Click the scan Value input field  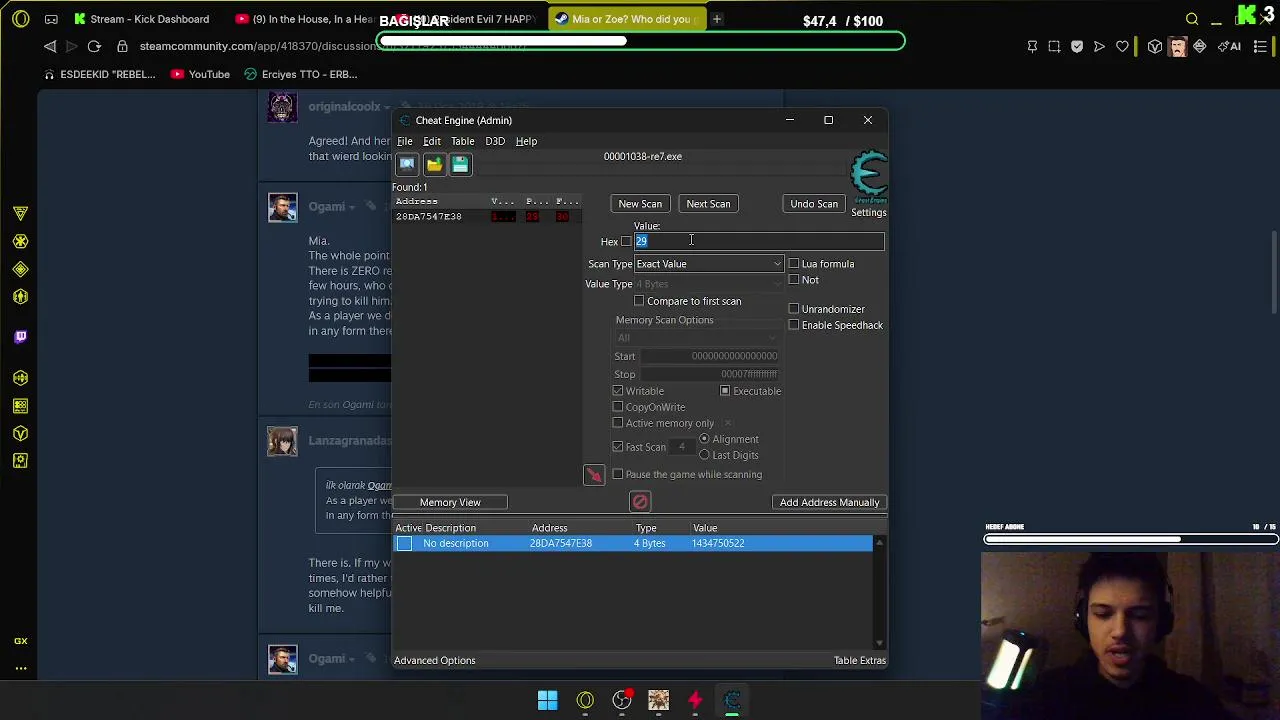tap(759, 241)
